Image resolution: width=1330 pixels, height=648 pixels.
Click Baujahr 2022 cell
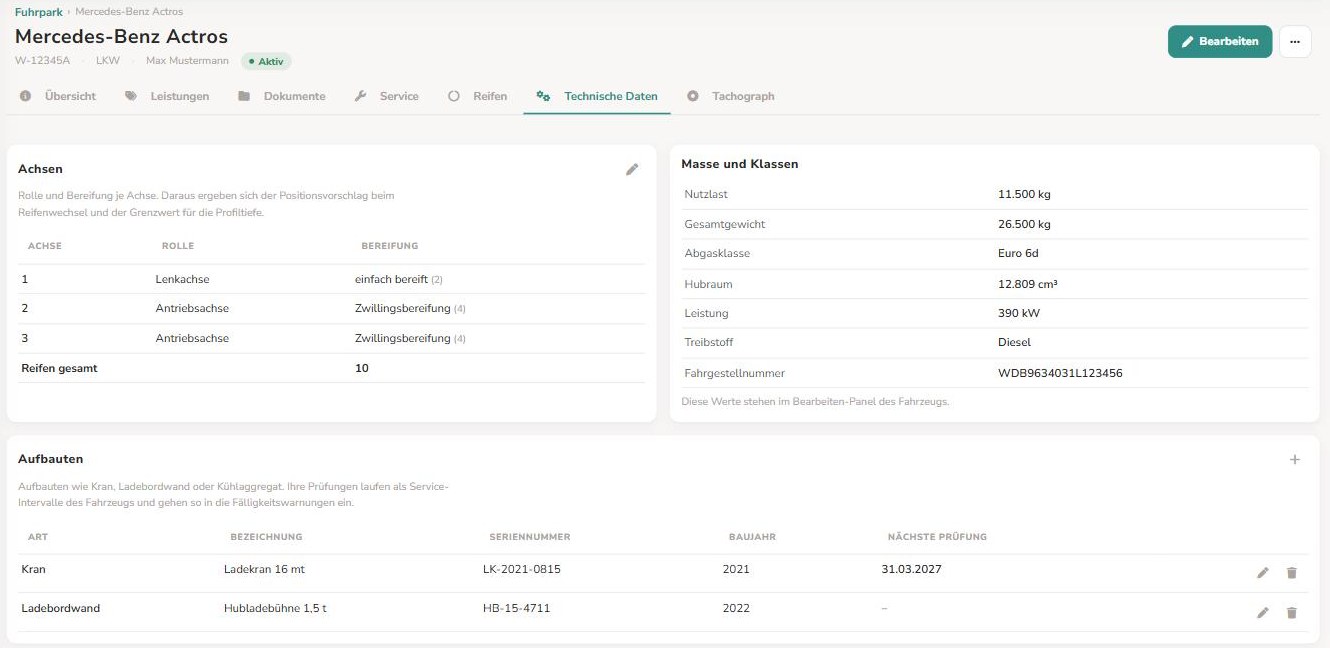tap(736, 608)
